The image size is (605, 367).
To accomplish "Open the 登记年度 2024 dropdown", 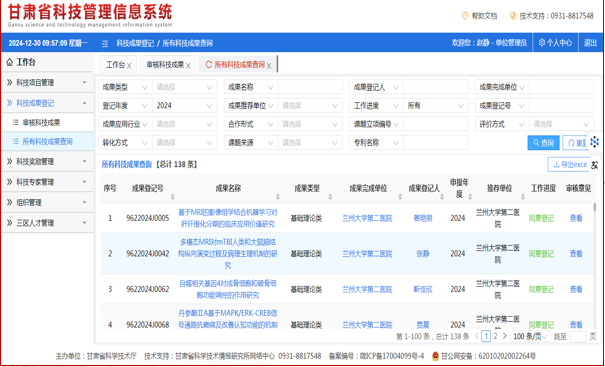I will click(x=184, y=106).
